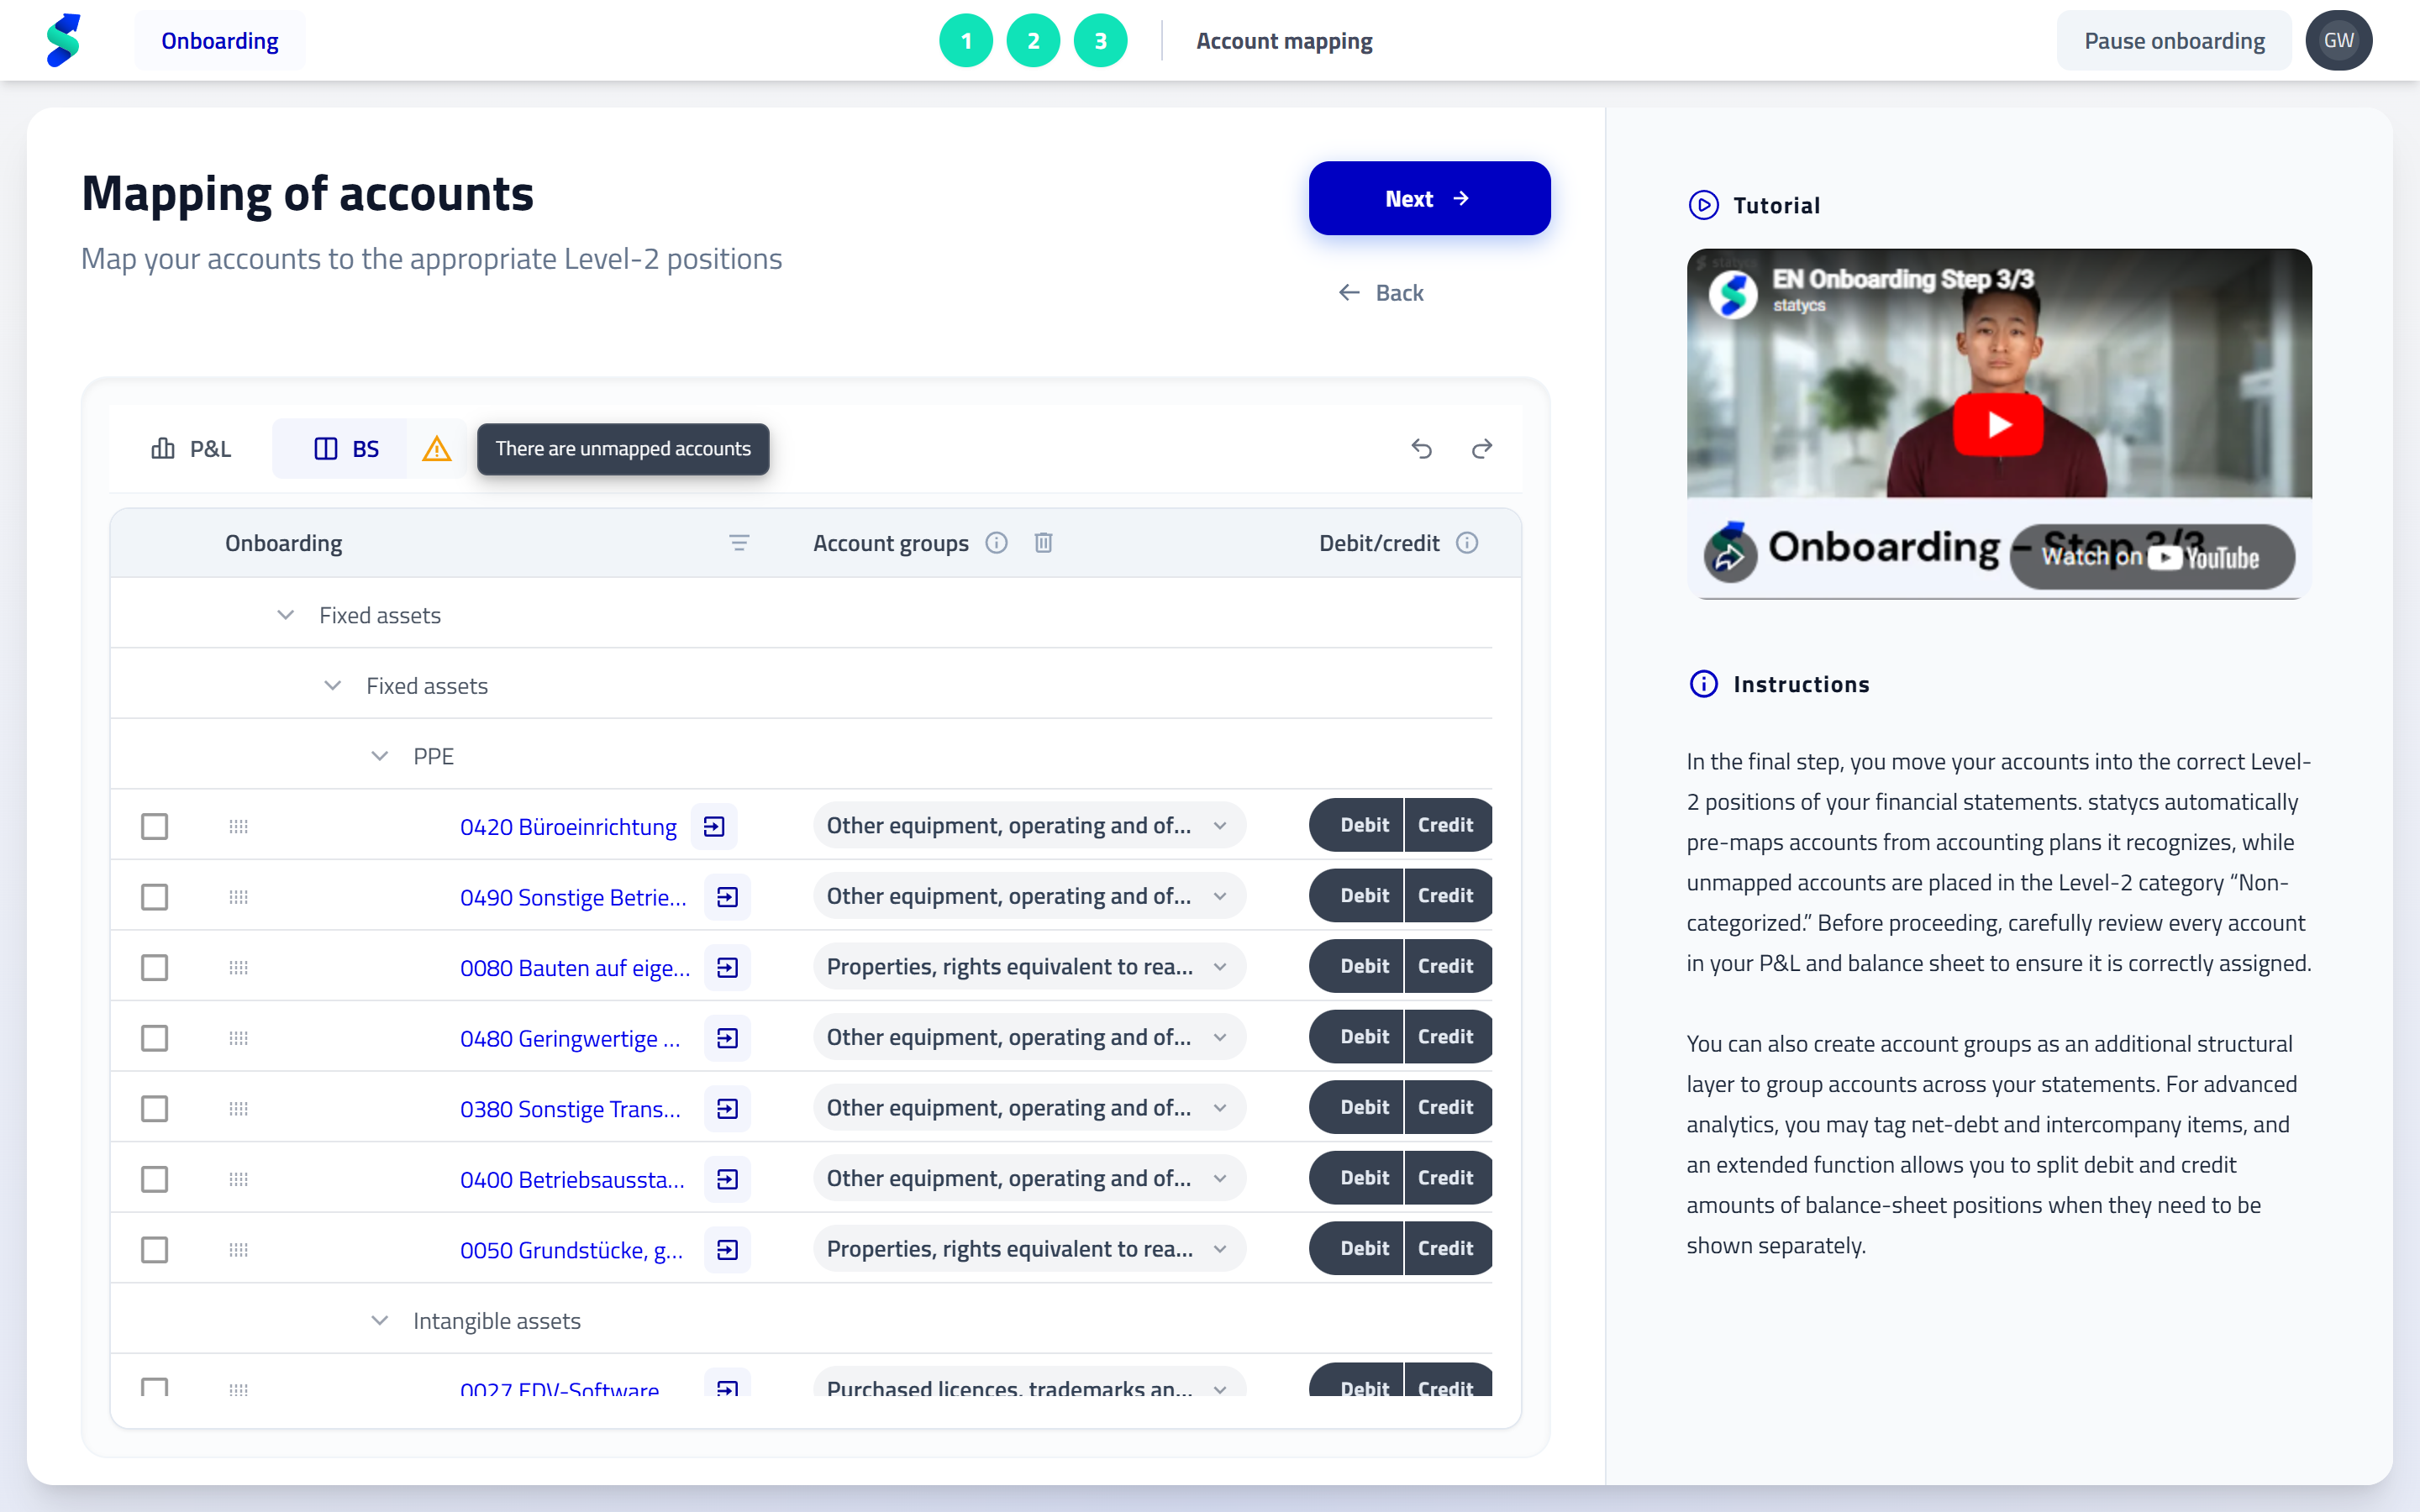Check the box for 0420 Büroeinrichtung
Image resolution: width=2420 pixels, height=1512 pixels.
coord(154,826)
